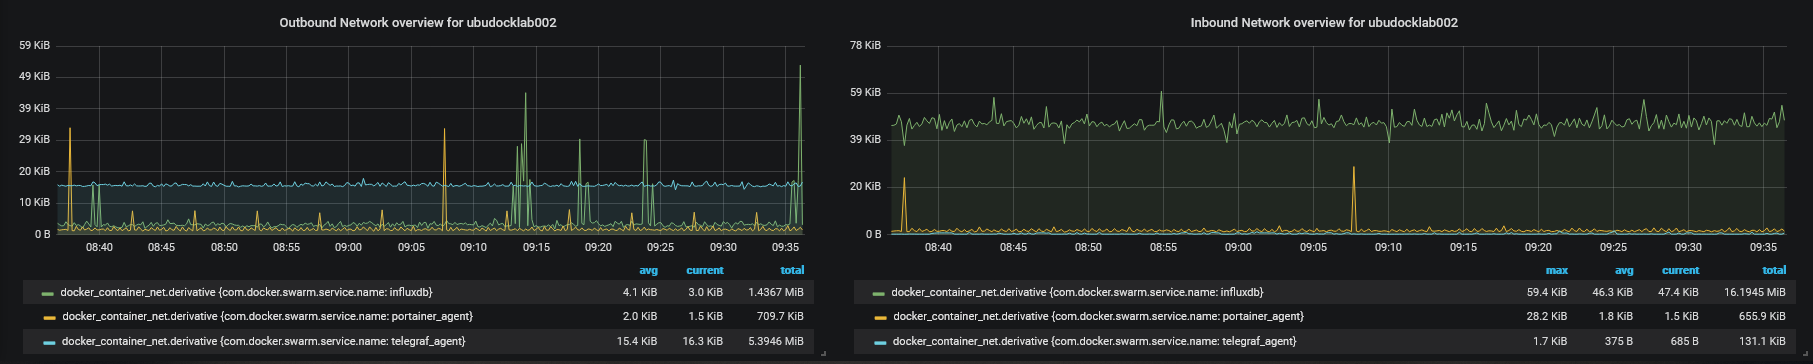The height and width of the screenshot is (364, 1813).
Task: Click Inbound influxdb max 59.4 KiB
Action: tap(1547, 292)
